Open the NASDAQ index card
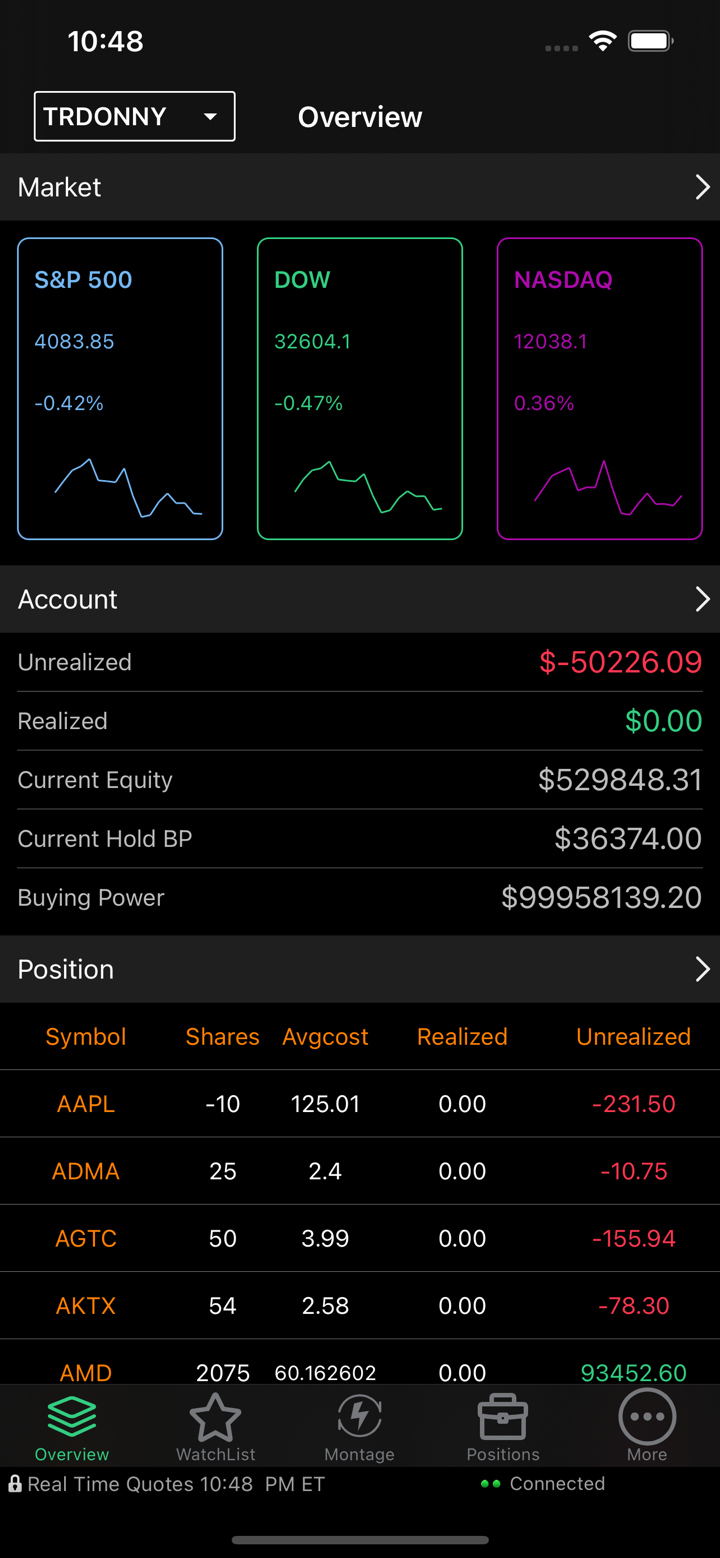 (x=600, y=389)
